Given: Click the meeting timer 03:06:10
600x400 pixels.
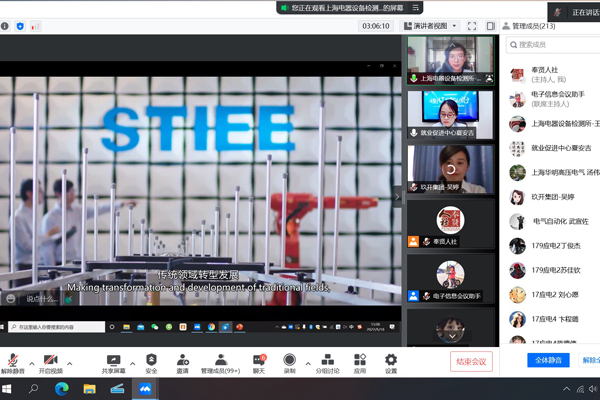Looking at the screenshot, I should [376, 26].
